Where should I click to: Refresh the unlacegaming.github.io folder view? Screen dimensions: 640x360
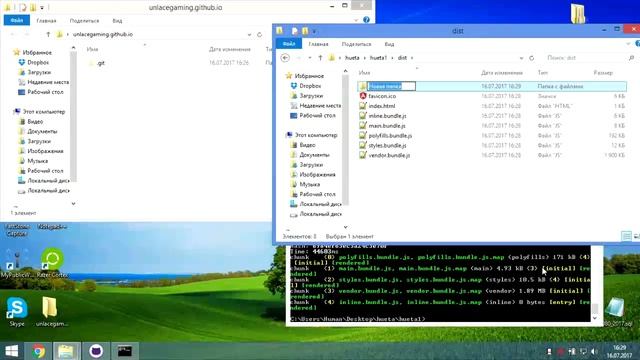point(259,35)
